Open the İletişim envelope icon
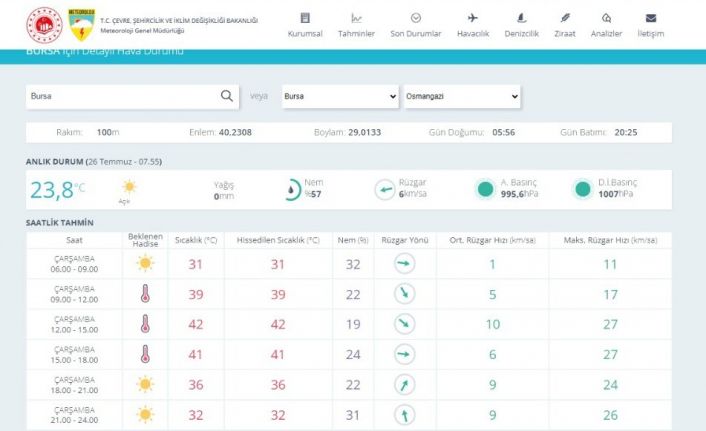This screenshot has height=431, width=706. click(650, 18)
